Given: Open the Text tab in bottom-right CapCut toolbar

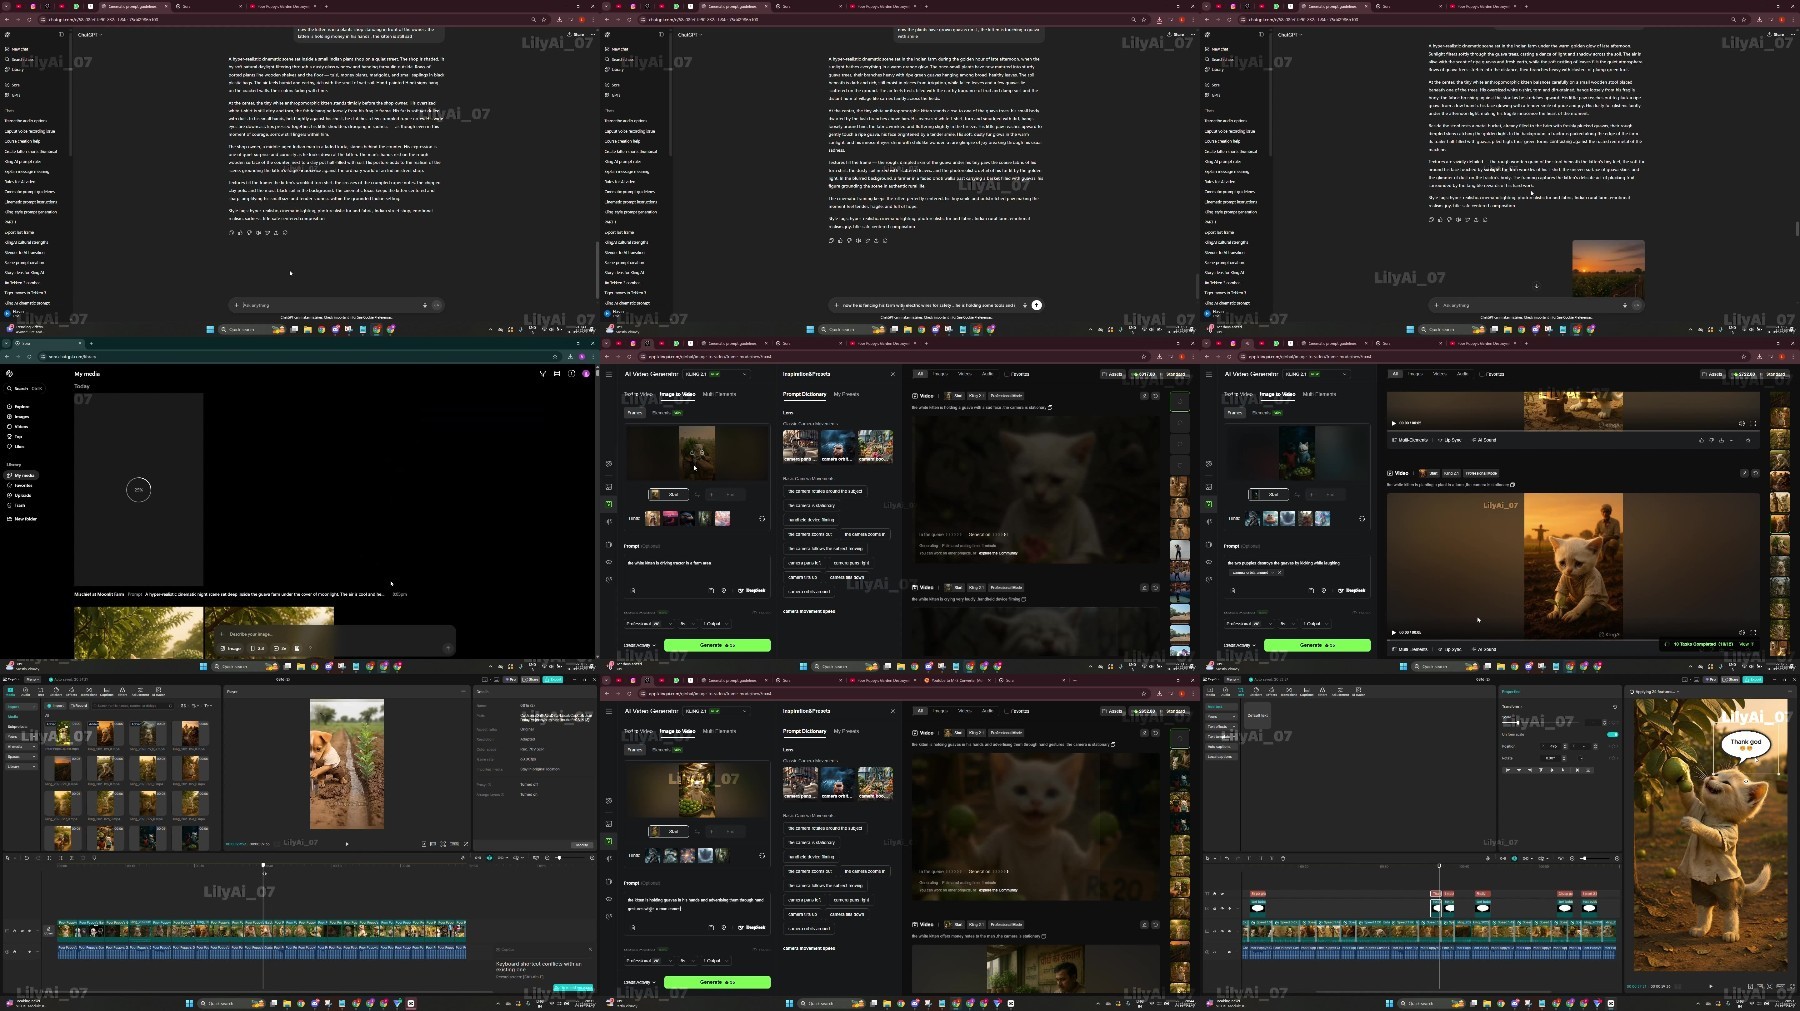Looking at the screenshot, I should click(x=1243, y=691).
